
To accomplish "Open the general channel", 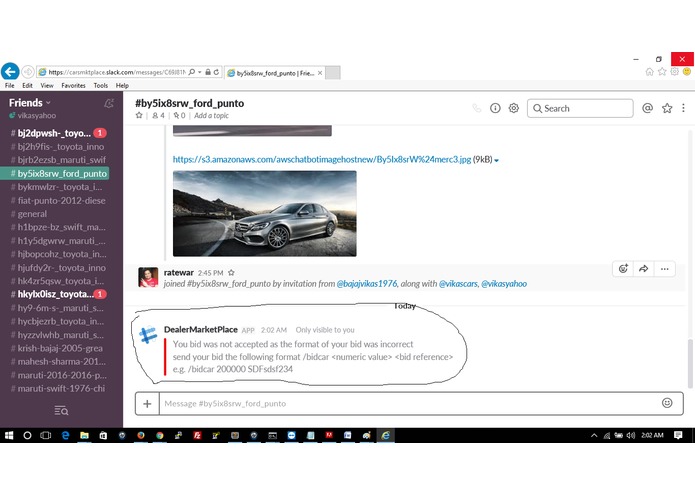I will [55, 214].
